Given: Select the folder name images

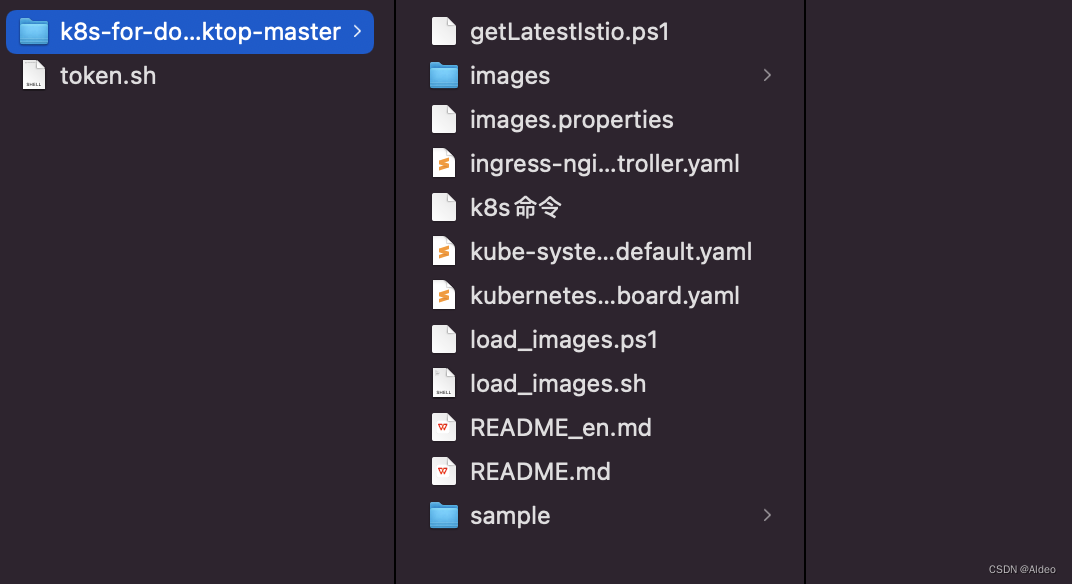Looking at the screenshot, I should coord(510,76).
